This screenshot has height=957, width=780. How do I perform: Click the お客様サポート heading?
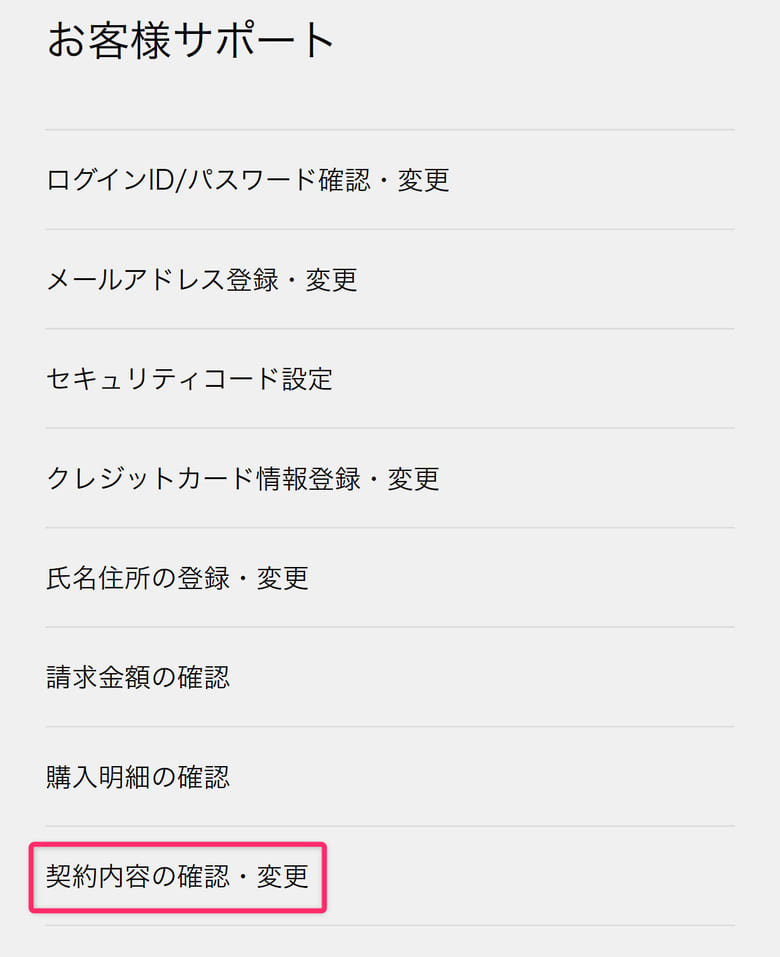point(191,41)
